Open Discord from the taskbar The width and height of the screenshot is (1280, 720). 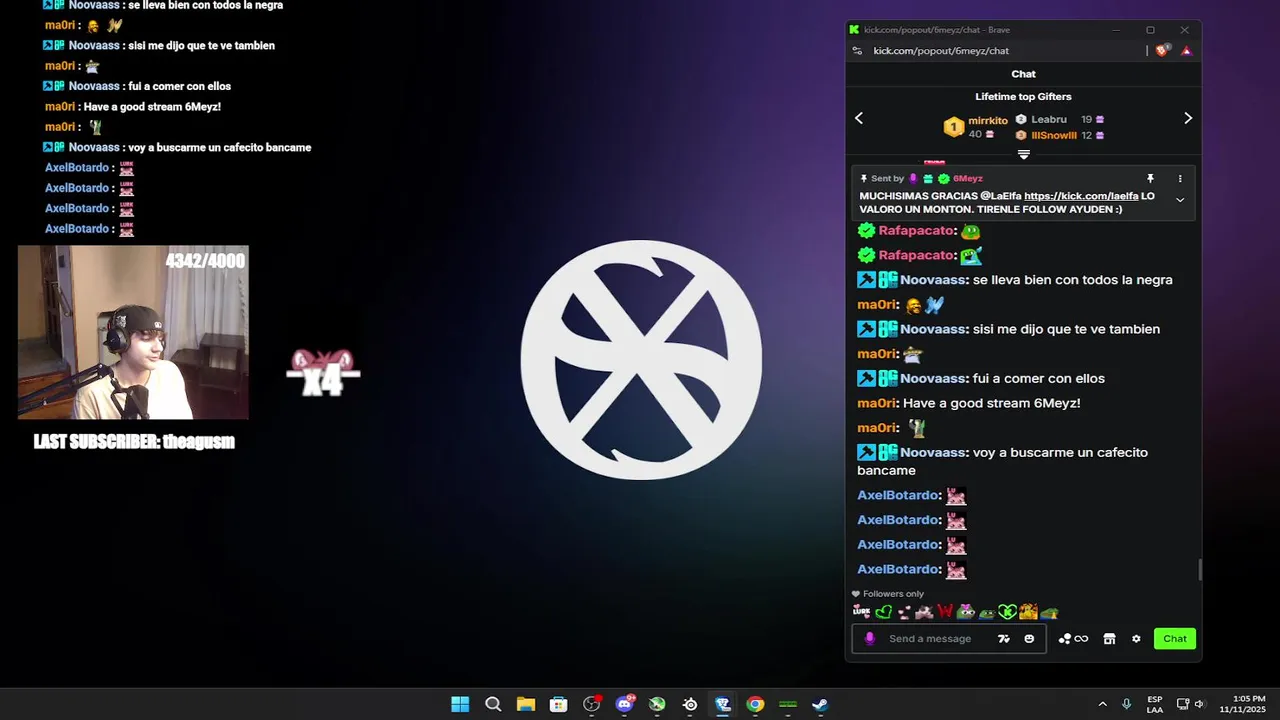point(625,704)
